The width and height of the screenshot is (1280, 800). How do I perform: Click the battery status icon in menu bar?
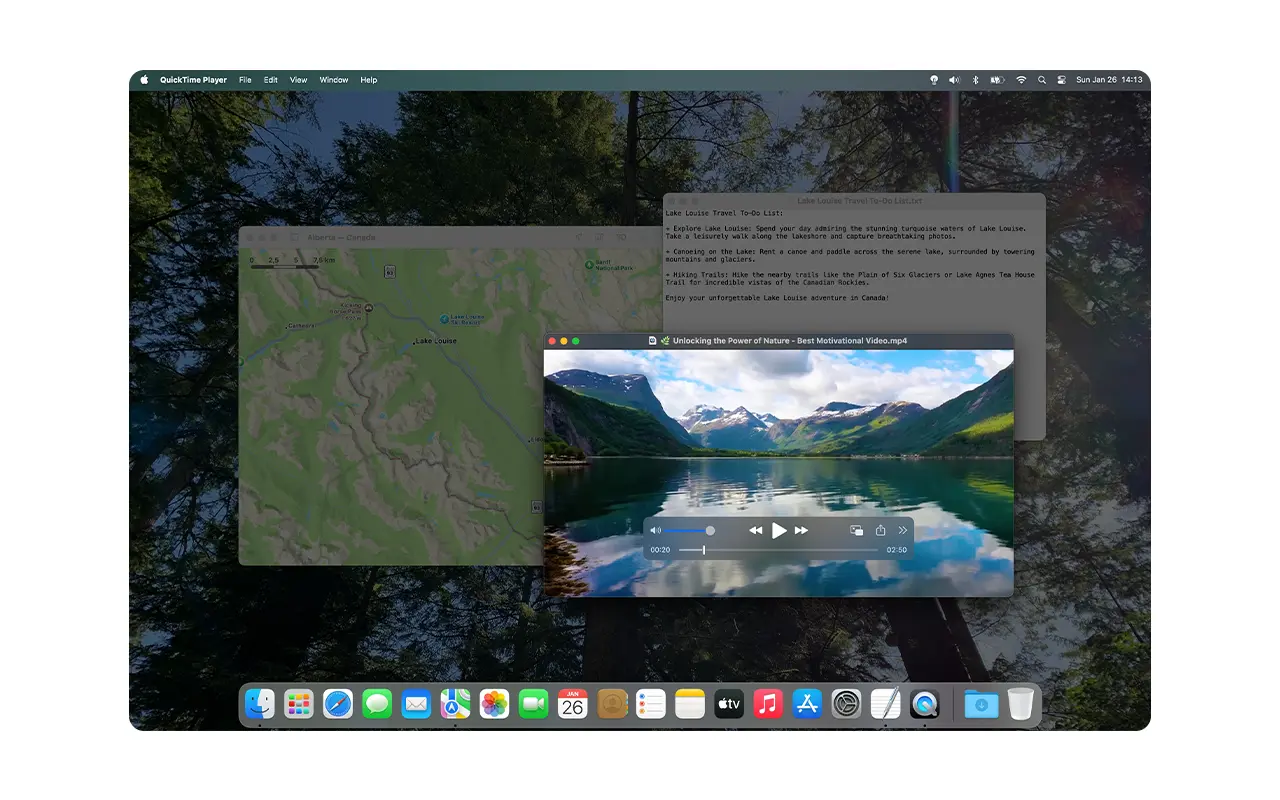pos(997,80)
